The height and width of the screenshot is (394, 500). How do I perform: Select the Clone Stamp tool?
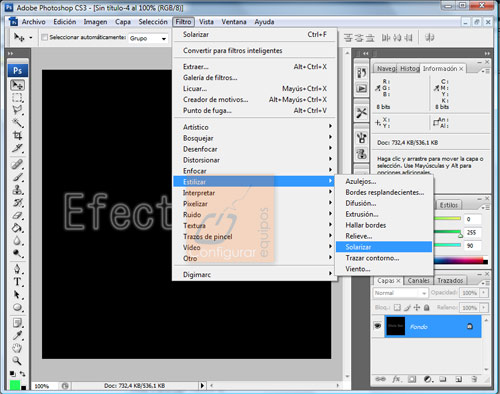[x=17, y=190]
